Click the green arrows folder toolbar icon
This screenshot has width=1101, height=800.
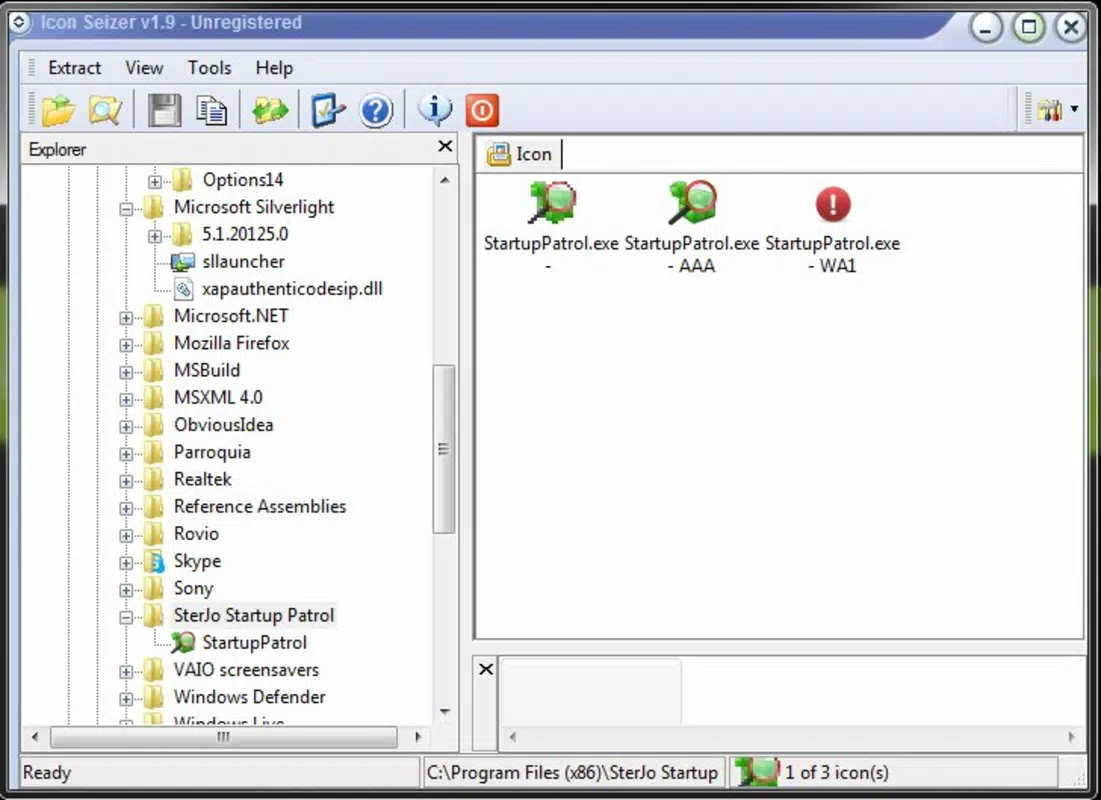click(270, 110)
